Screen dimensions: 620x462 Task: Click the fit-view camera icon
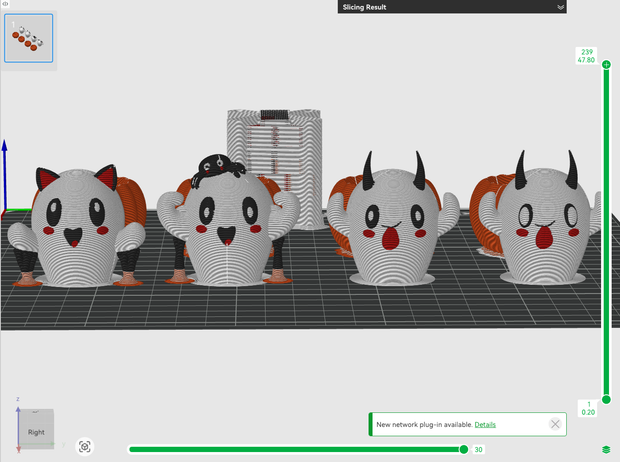[x=85, y=447]
